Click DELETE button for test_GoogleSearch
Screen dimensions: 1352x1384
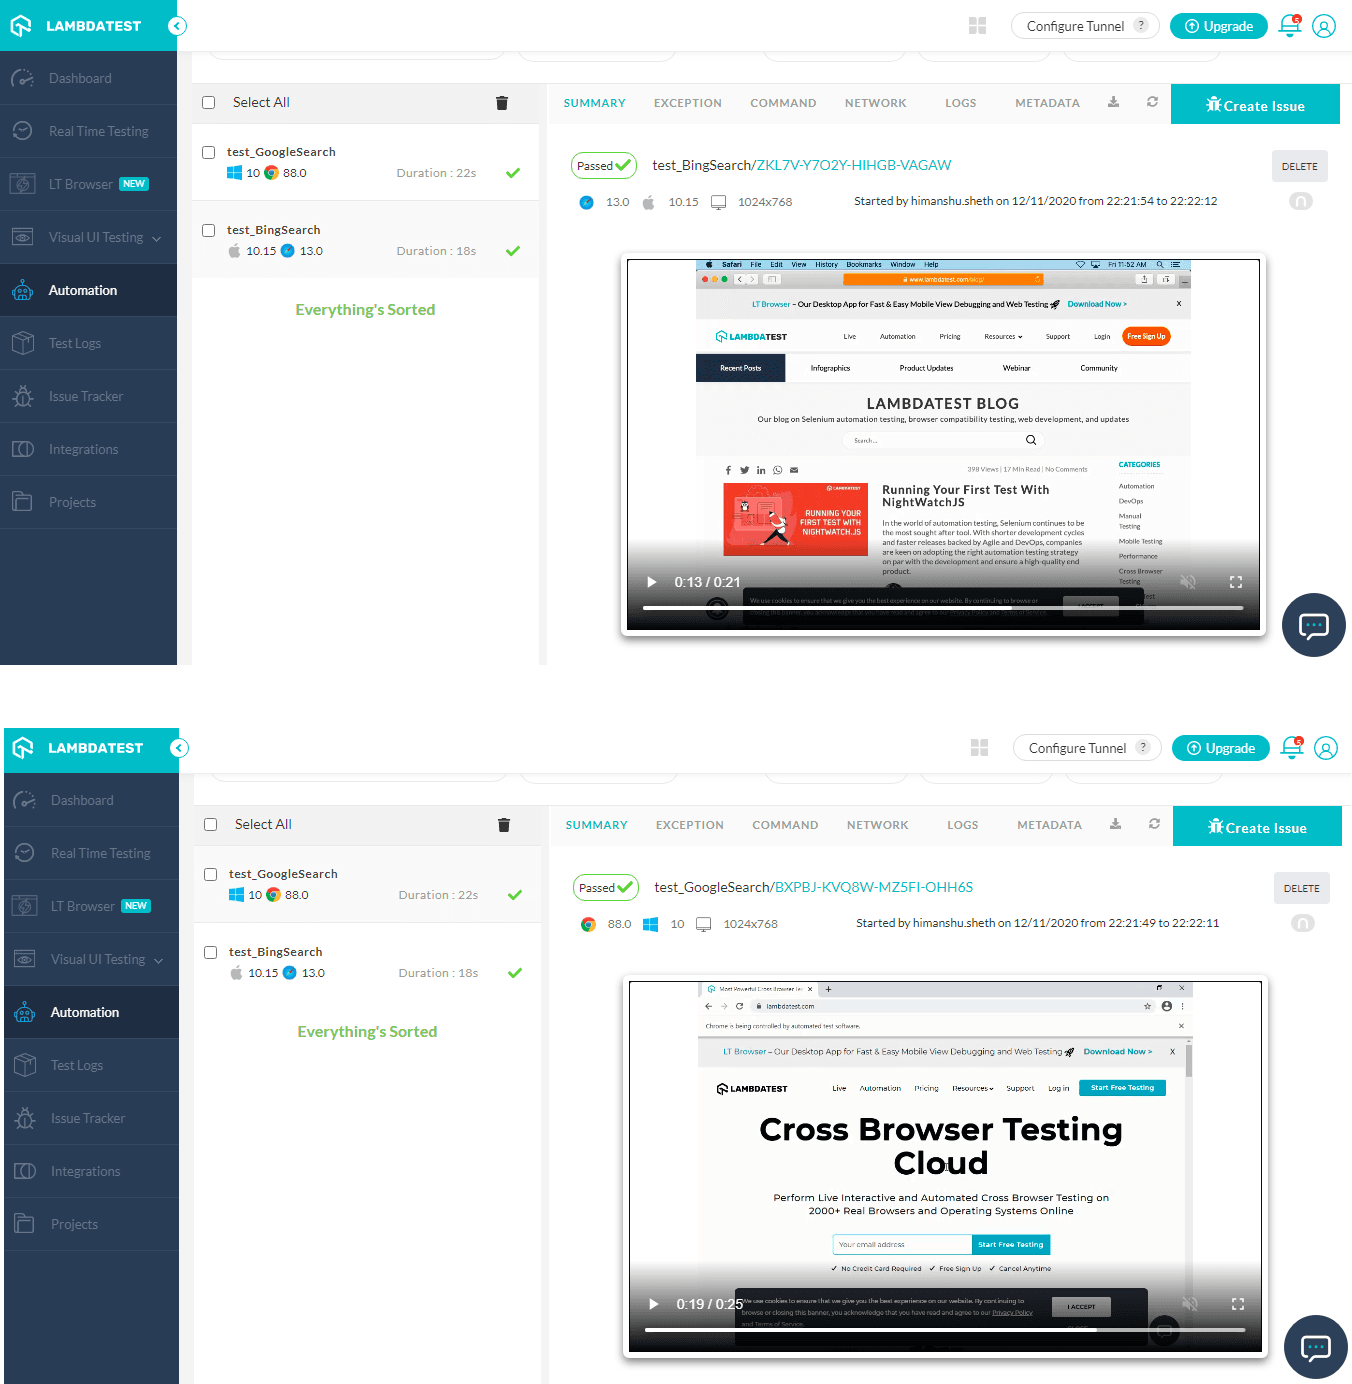1302,888
